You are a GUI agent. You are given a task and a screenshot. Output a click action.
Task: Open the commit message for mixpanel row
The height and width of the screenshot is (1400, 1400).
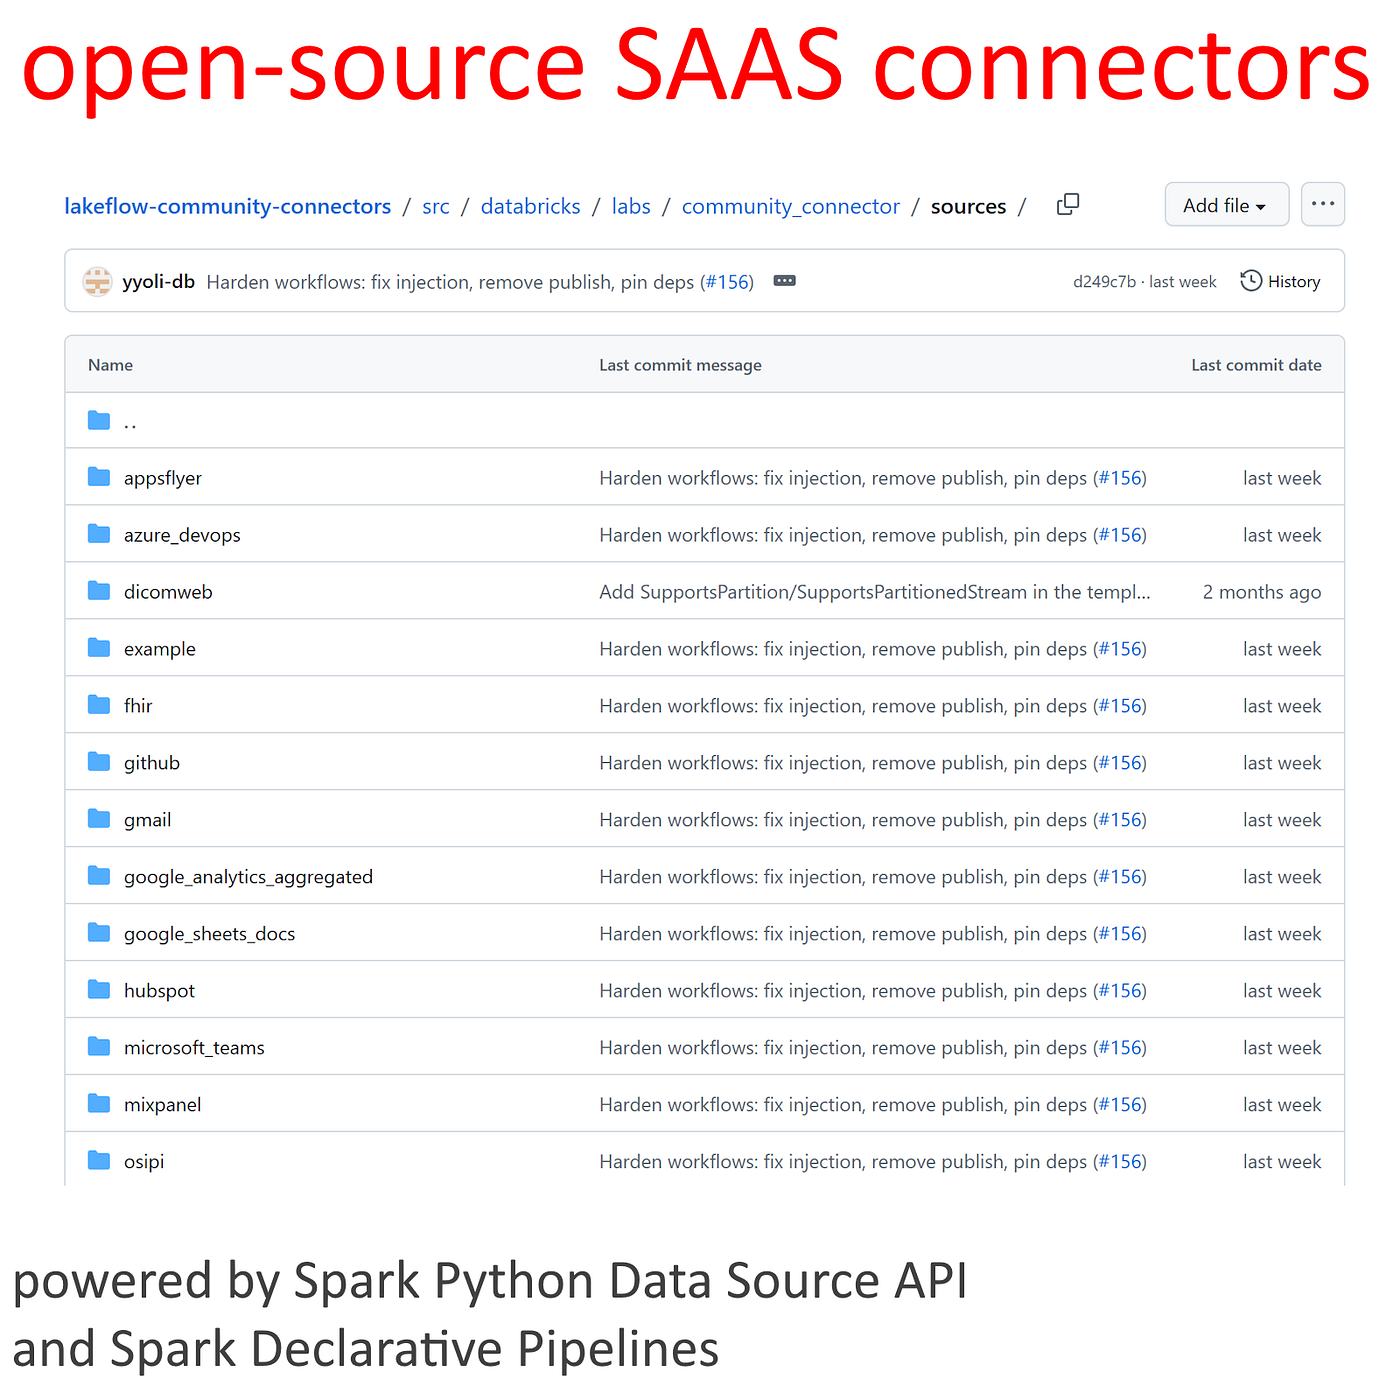pos(843,1106)
